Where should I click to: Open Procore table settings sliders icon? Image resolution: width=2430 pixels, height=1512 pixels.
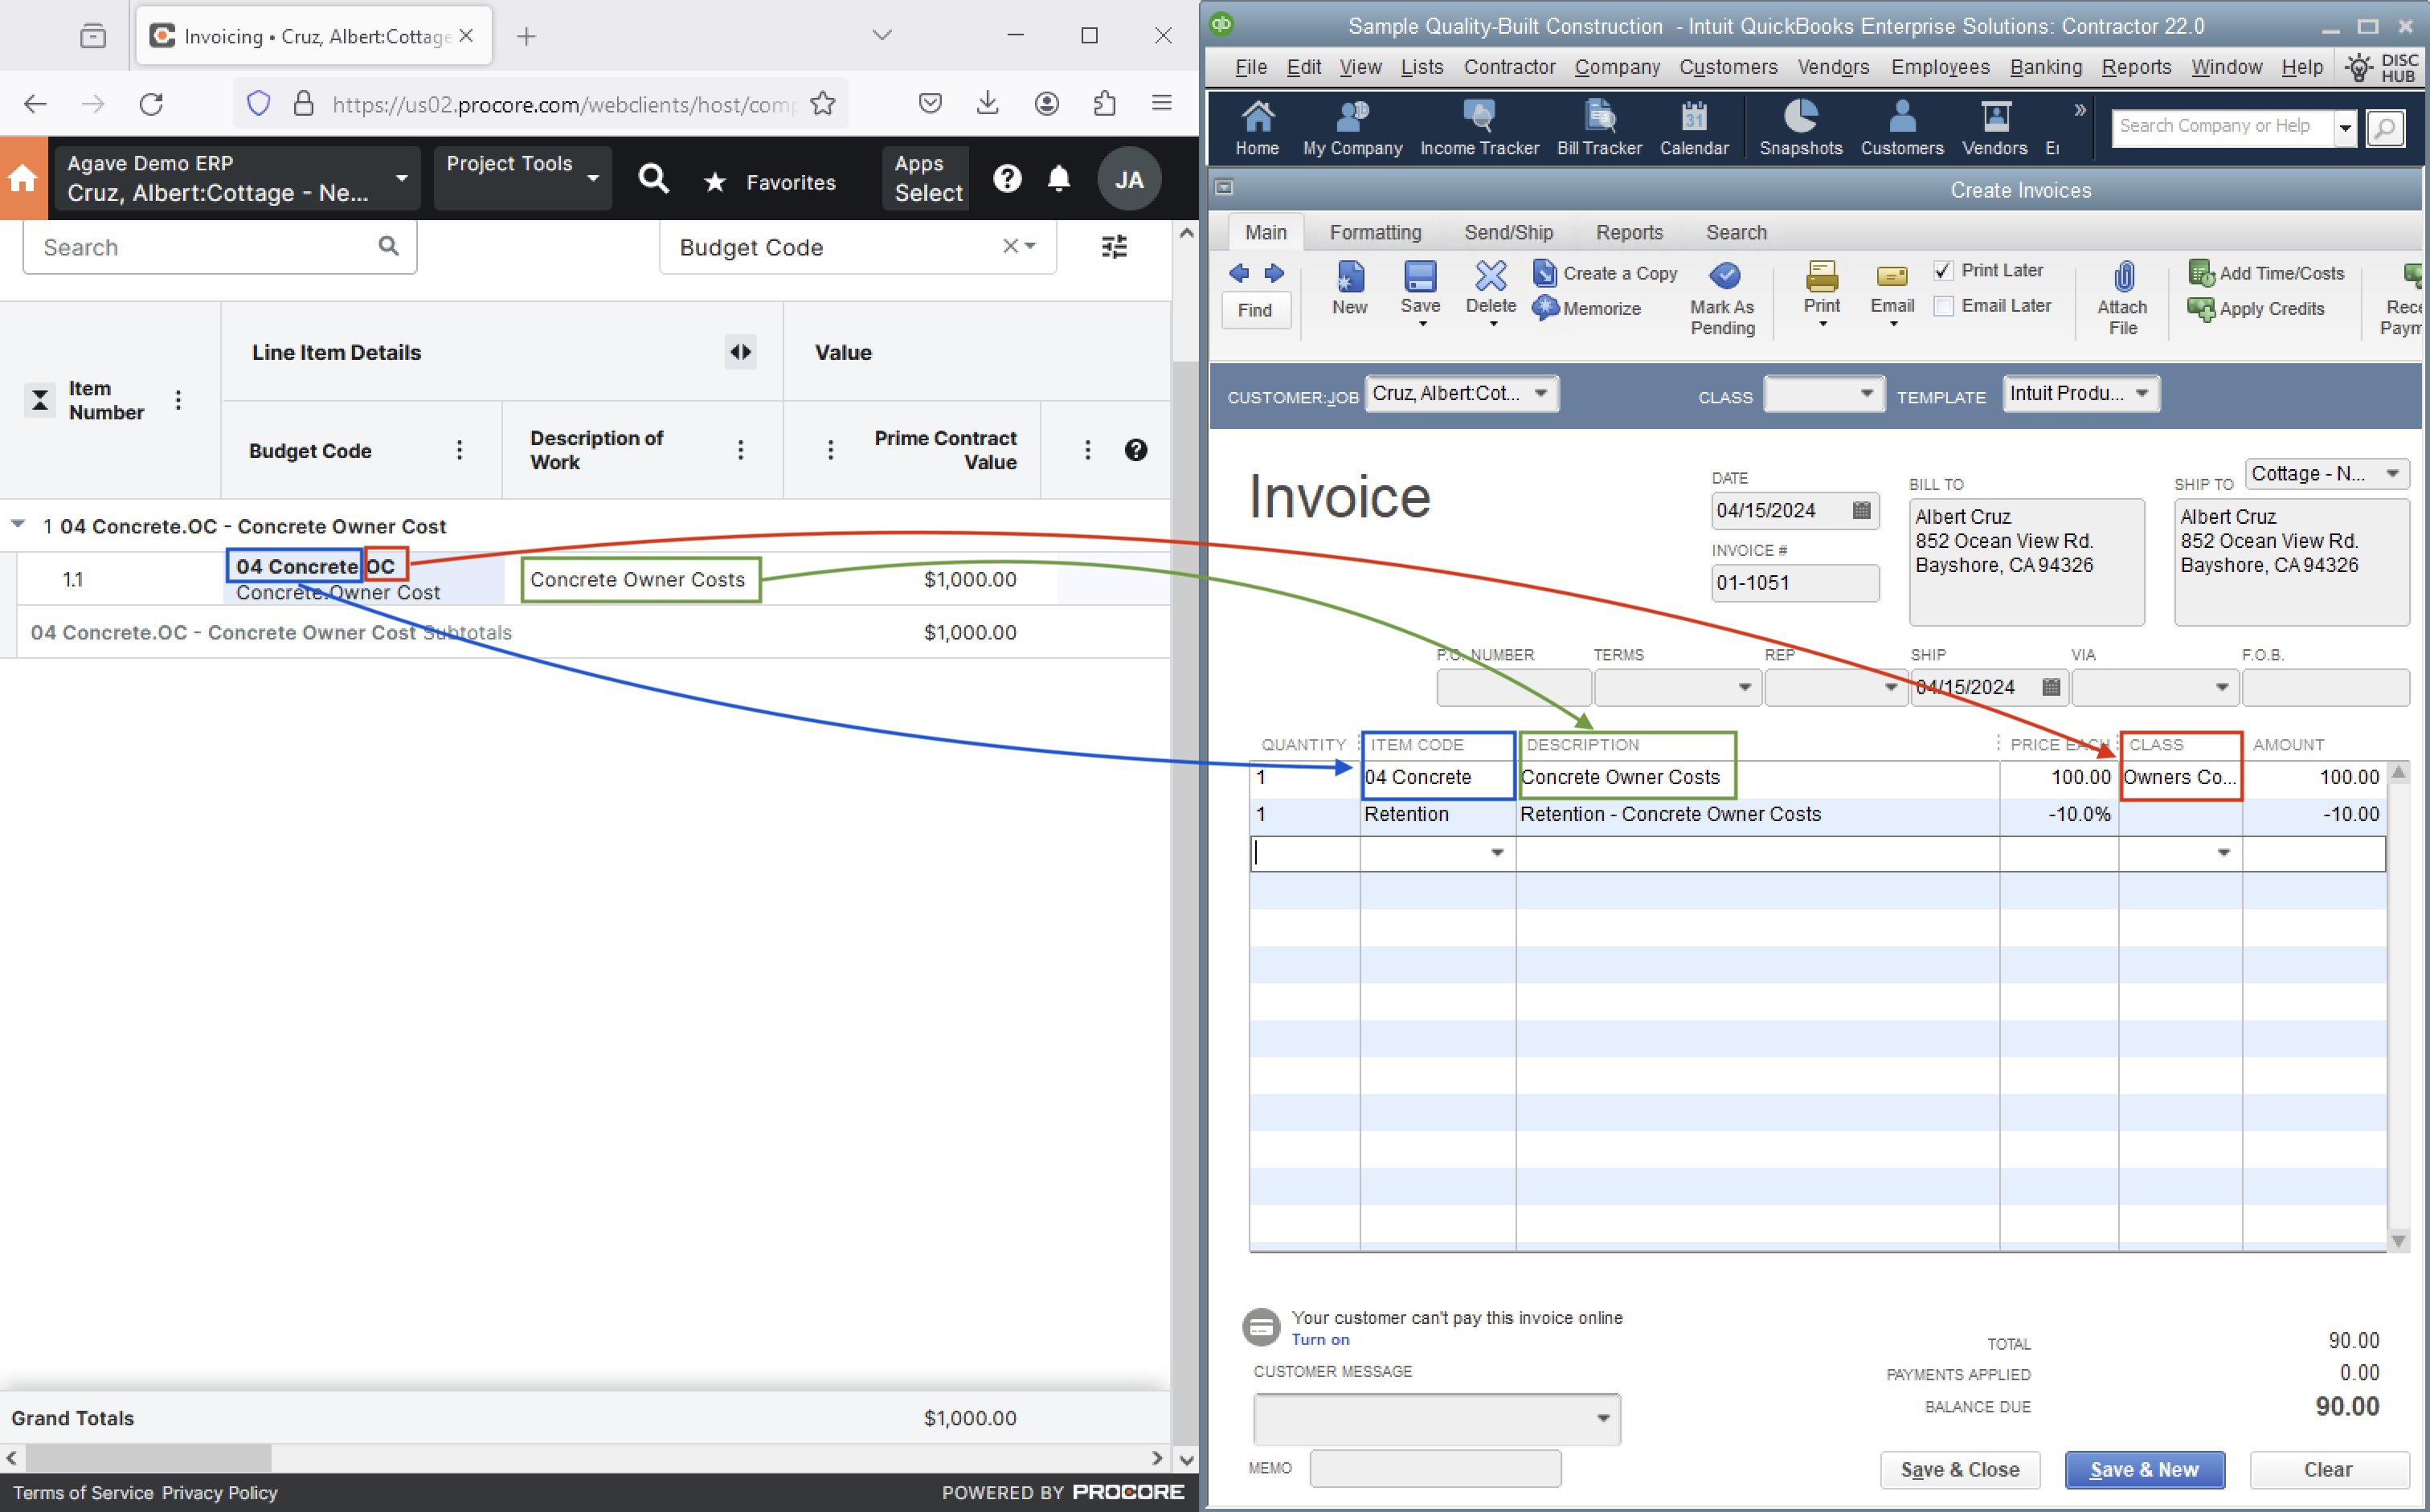coord(1114,246)
